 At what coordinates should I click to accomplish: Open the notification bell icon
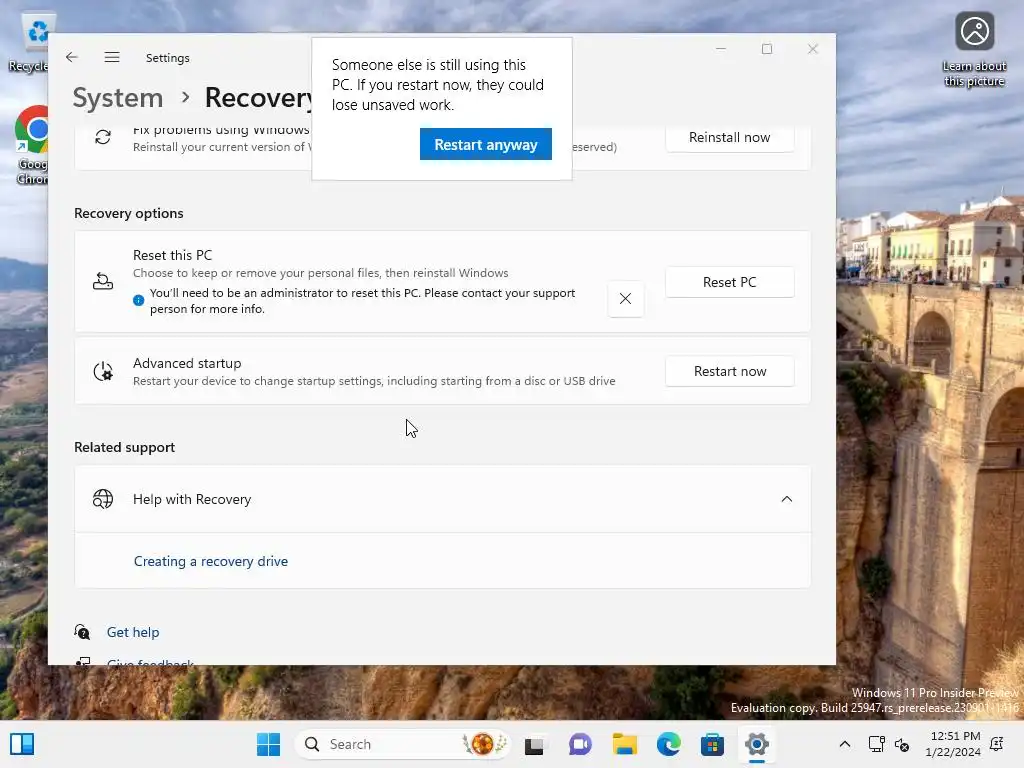pyautogui.click(x=997, y=744)
